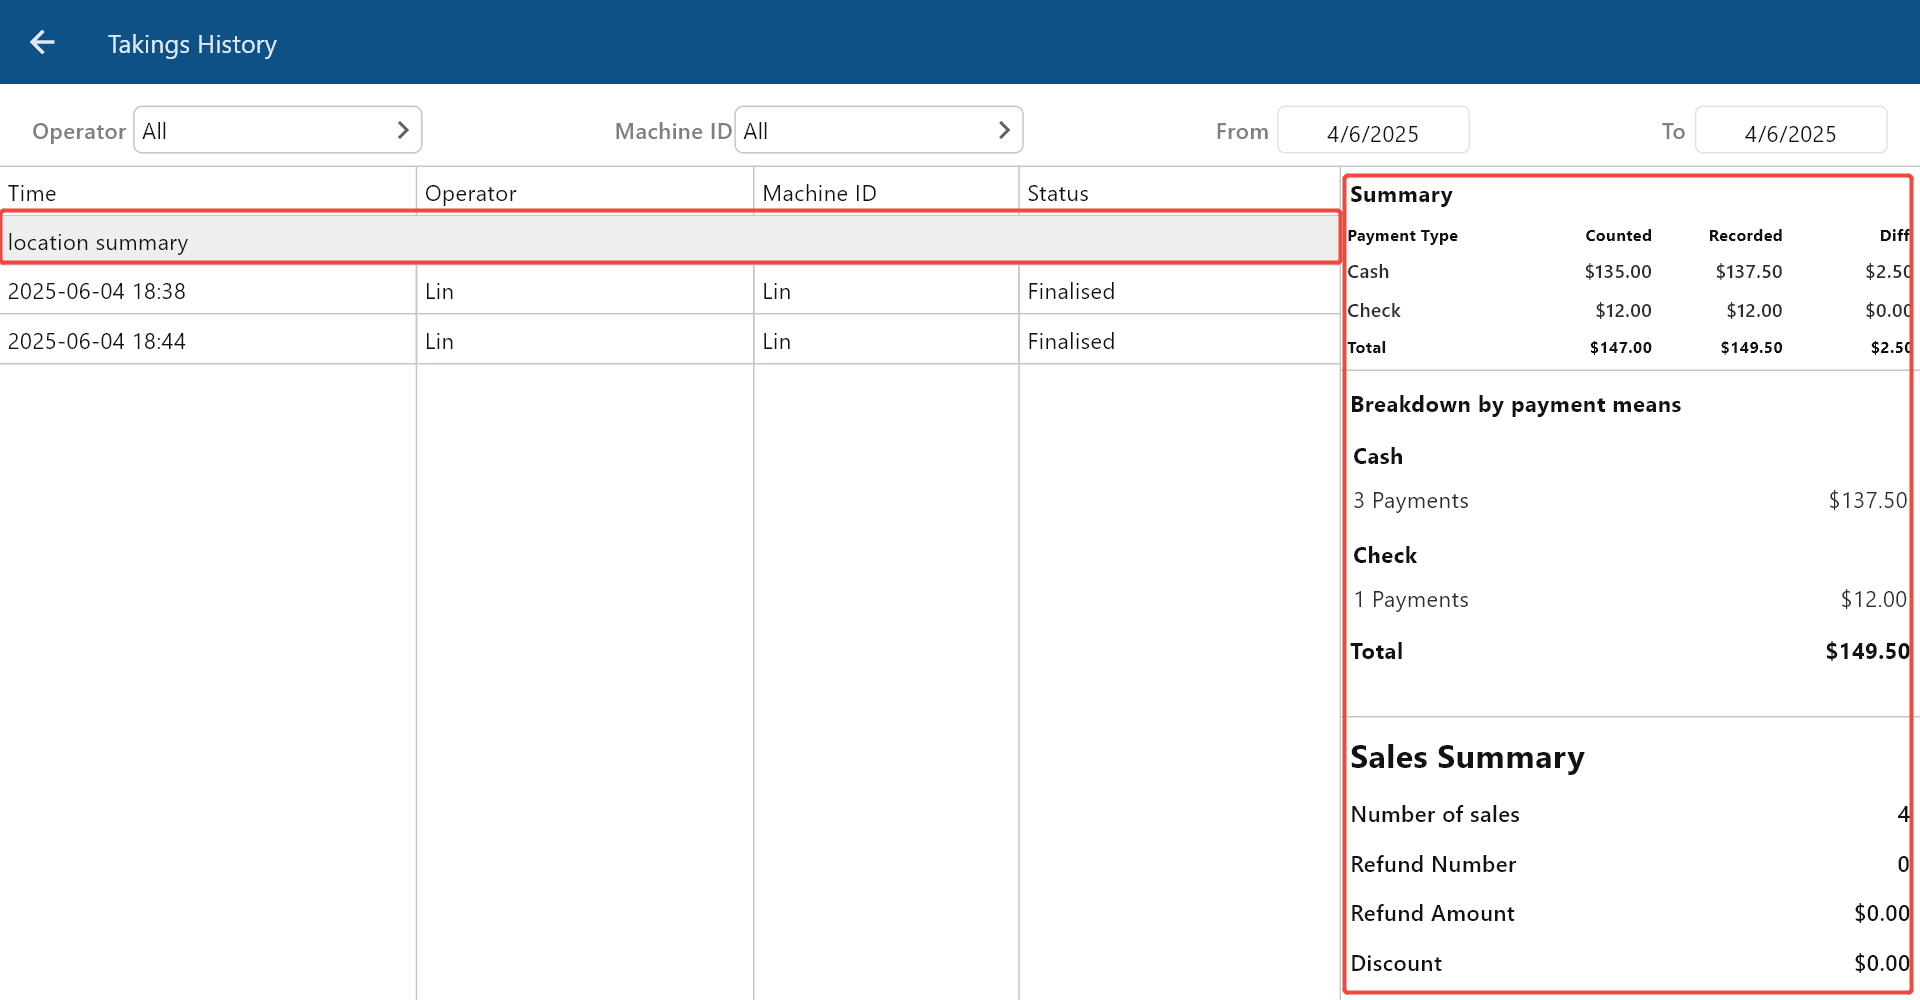
Task: Click the Time column header
Action: pyautogui.click(x=32, y=193)
